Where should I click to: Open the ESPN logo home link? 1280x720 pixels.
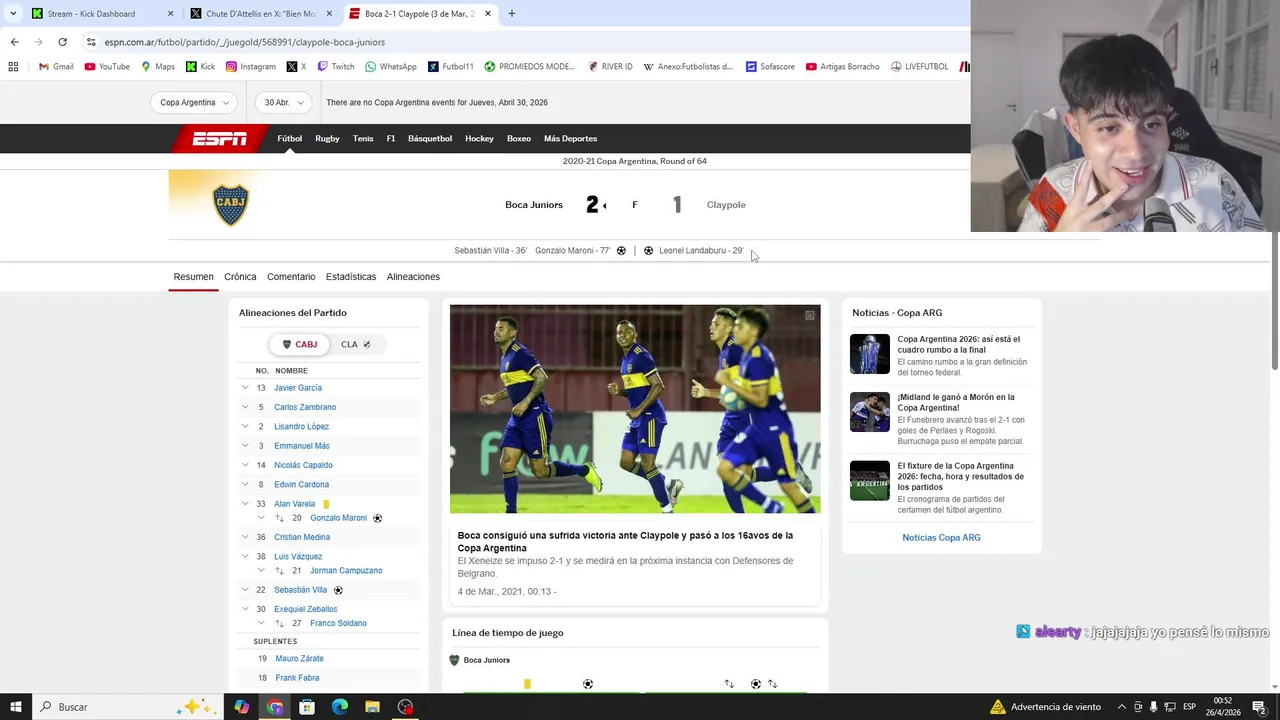click(x=219, y=139)
